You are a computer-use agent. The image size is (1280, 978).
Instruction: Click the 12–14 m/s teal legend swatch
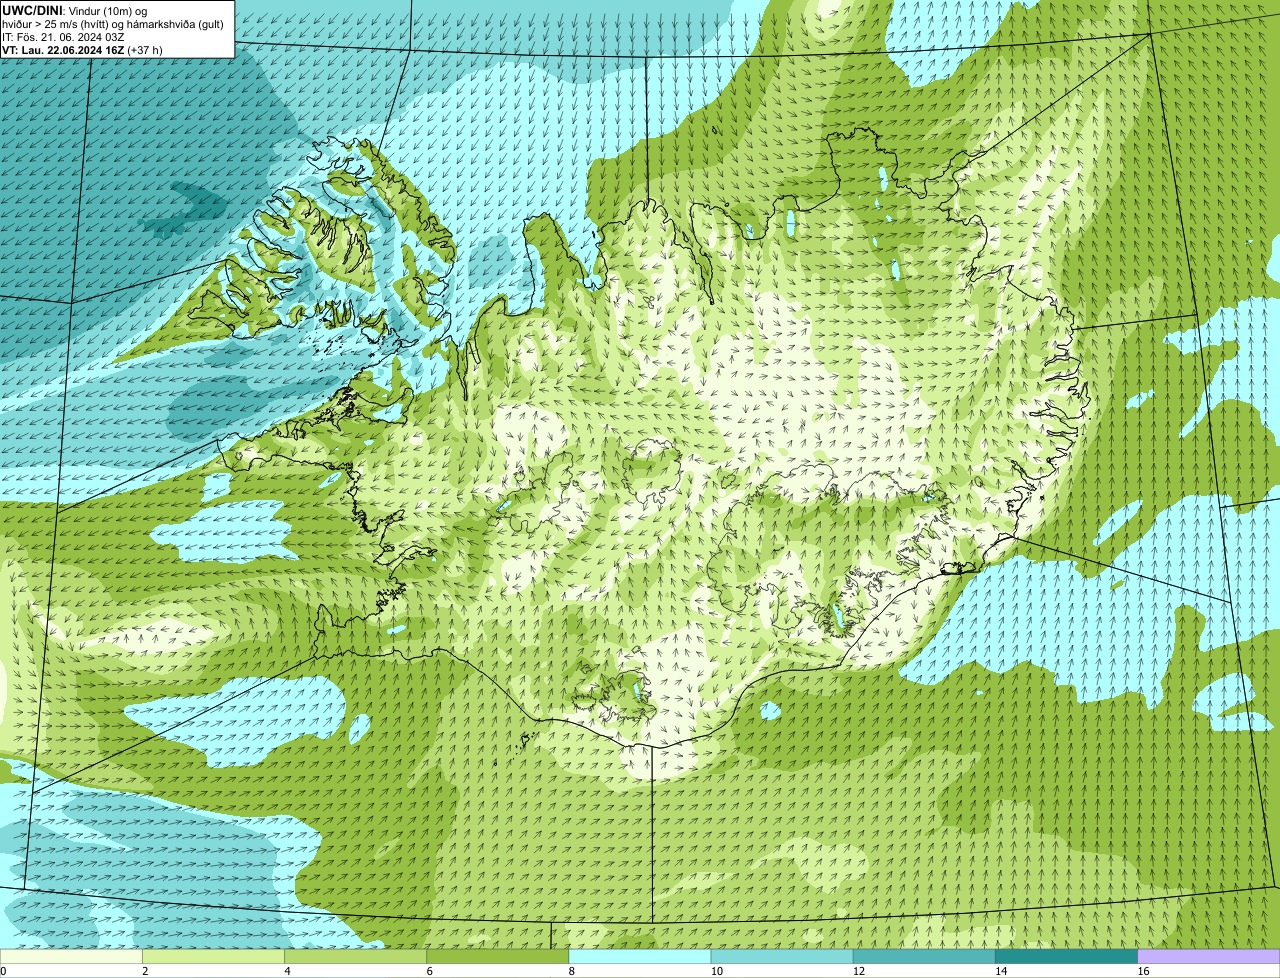pos(924,956)
